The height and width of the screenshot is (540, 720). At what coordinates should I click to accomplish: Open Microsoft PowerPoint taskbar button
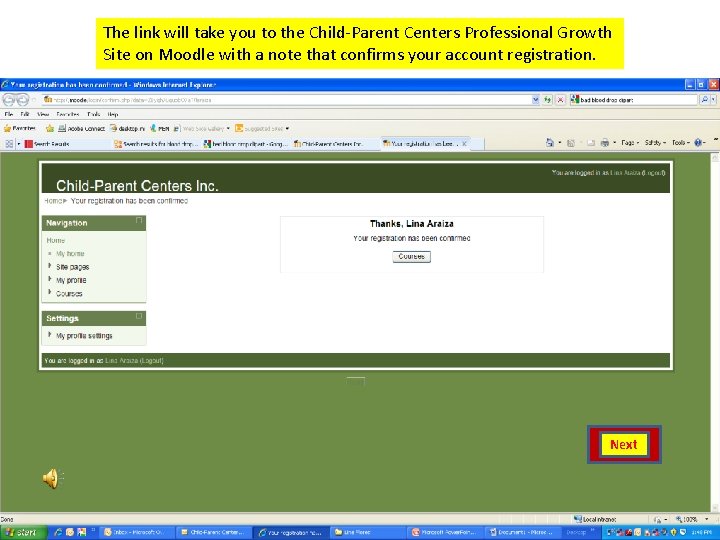tap(446, 532)
